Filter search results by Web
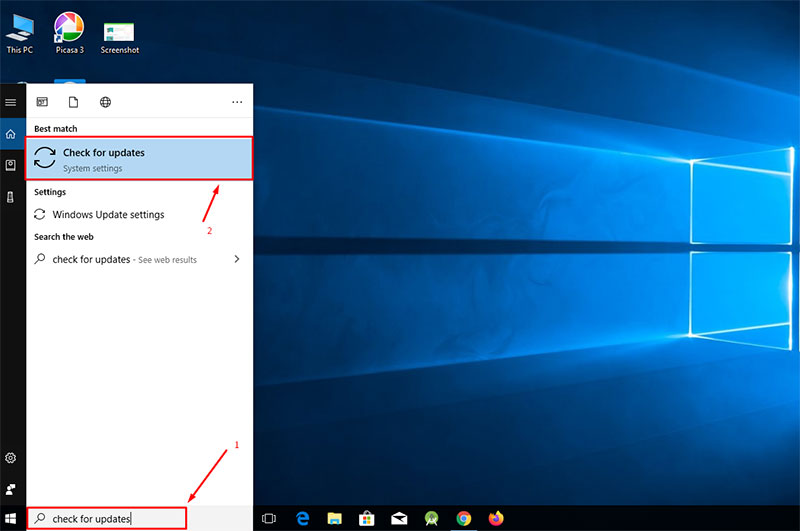 pos(105,102)
